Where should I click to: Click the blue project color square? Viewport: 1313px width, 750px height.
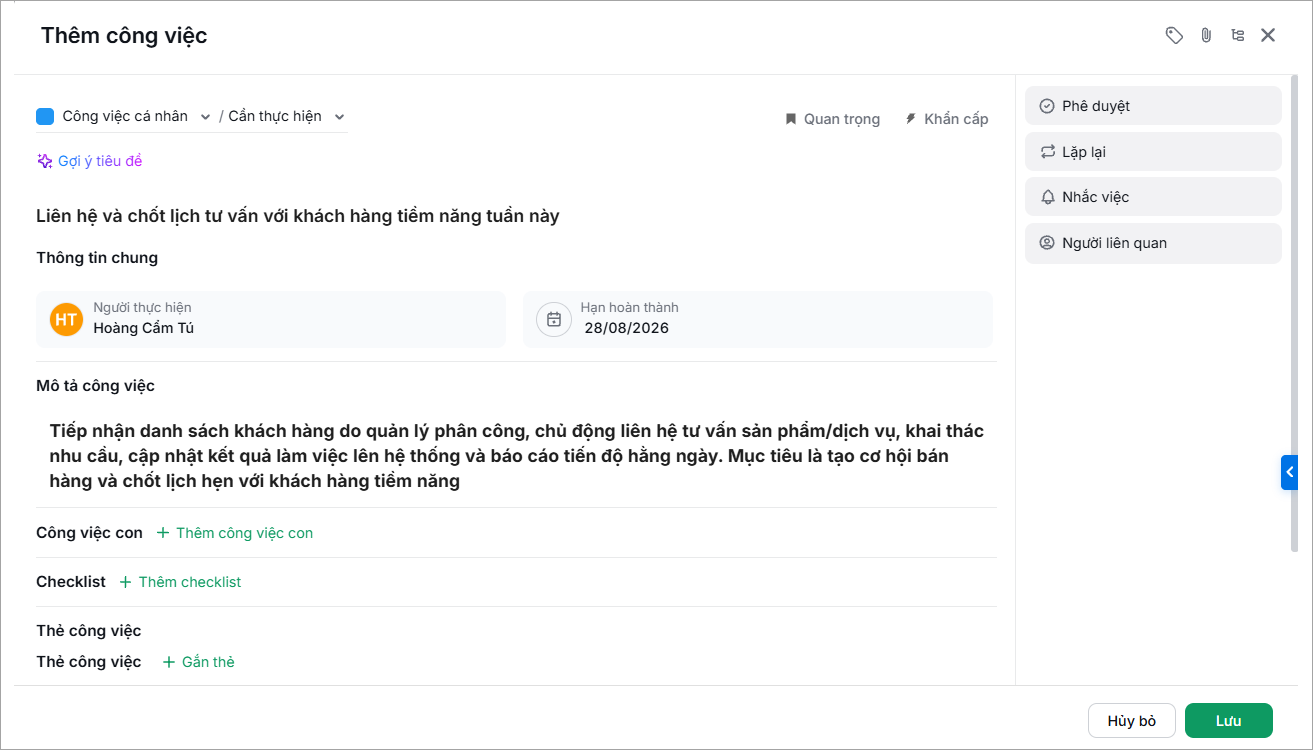[x=45, y=116]
